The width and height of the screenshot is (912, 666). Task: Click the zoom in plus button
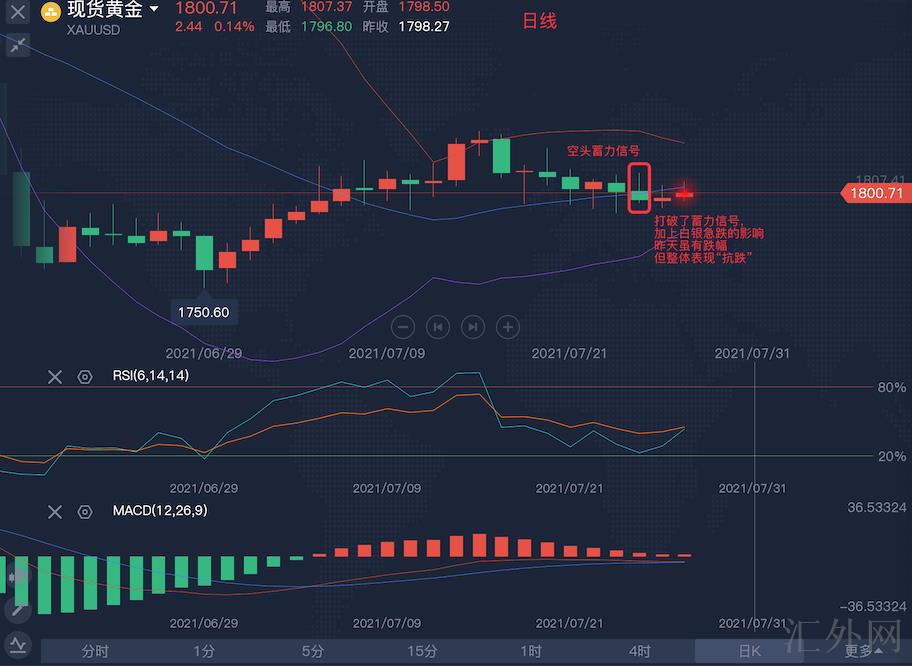[508, 326]
